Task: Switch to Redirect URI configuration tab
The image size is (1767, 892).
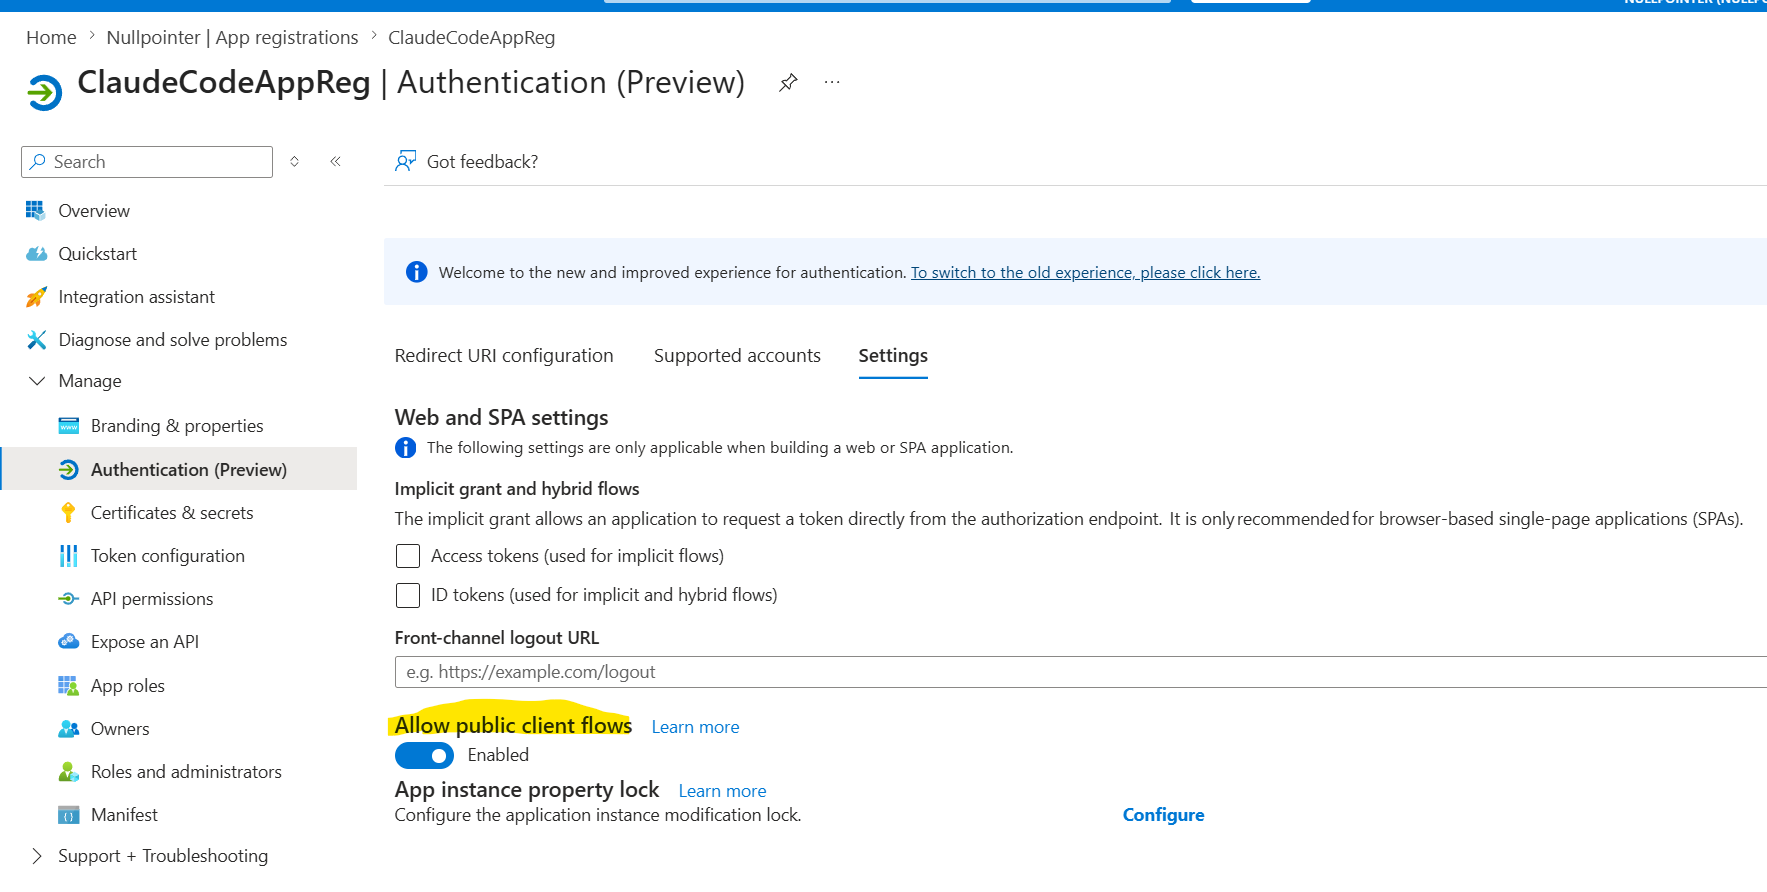Action: click(504, 356)
